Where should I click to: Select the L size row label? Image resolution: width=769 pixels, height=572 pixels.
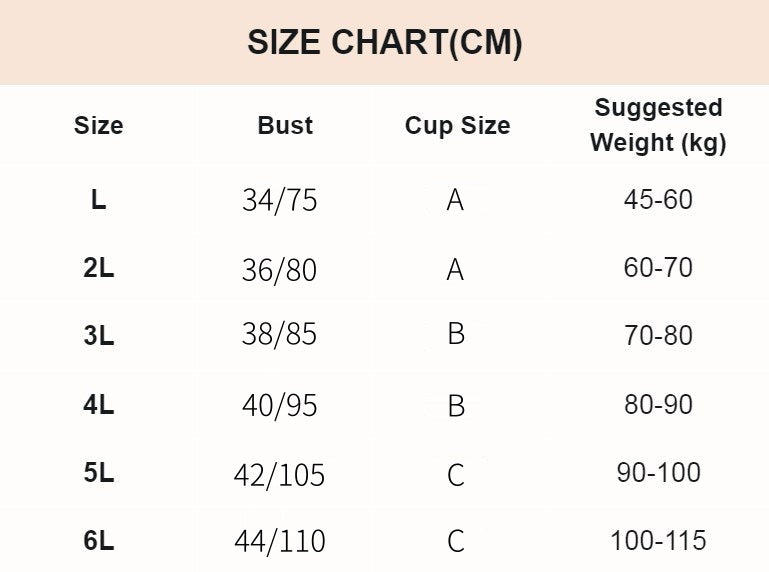(99, 200)
